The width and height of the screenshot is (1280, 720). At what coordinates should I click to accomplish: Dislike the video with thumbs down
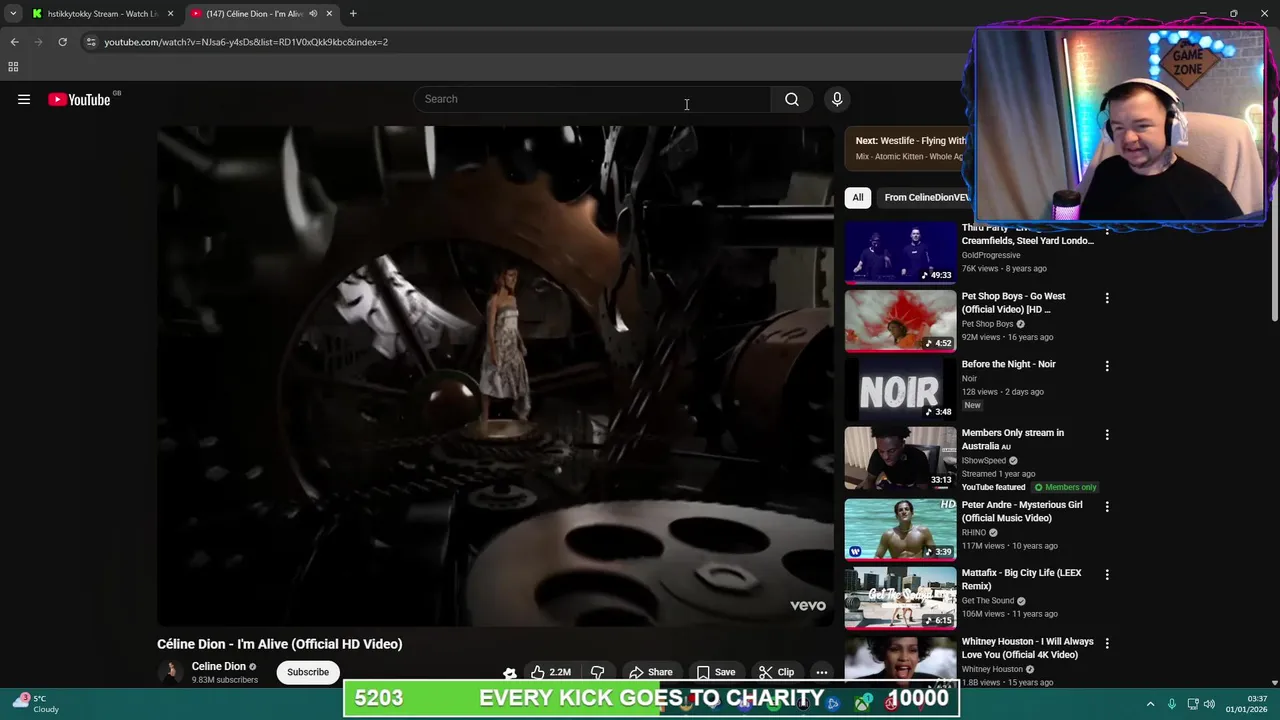coord(597,672)
